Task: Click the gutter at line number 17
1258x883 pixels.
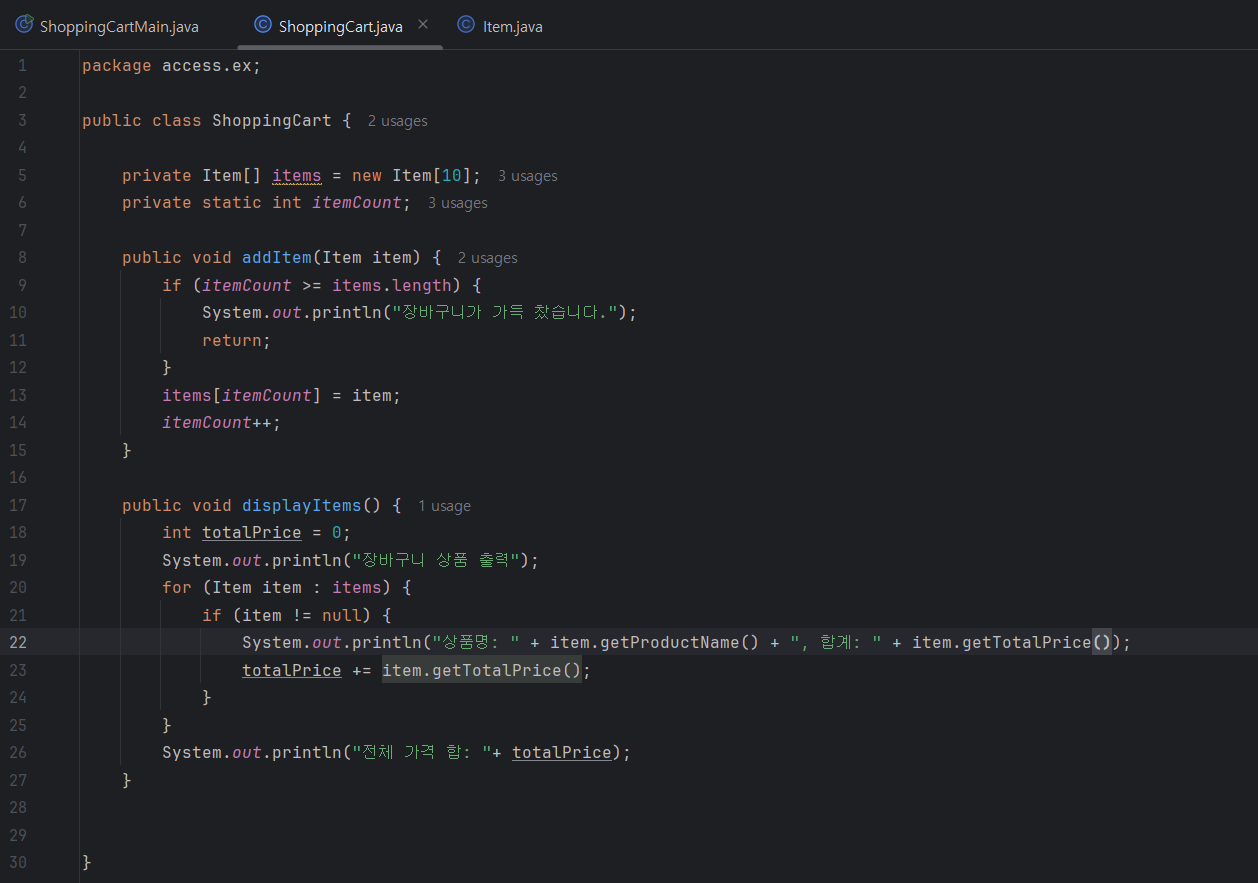Action: click(19, 506)
